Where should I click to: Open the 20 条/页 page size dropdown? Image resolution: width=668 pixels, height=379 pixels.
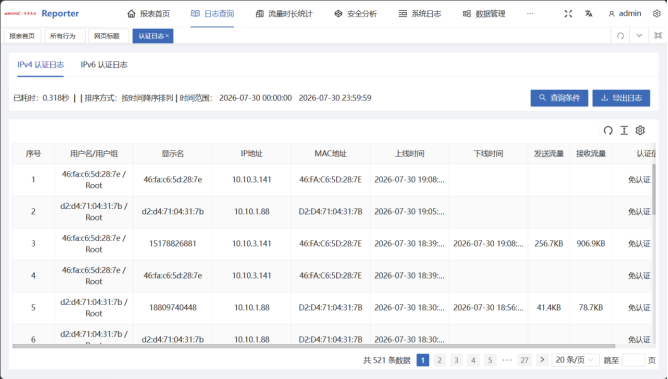pyautogui.click(x=575, y=360)
